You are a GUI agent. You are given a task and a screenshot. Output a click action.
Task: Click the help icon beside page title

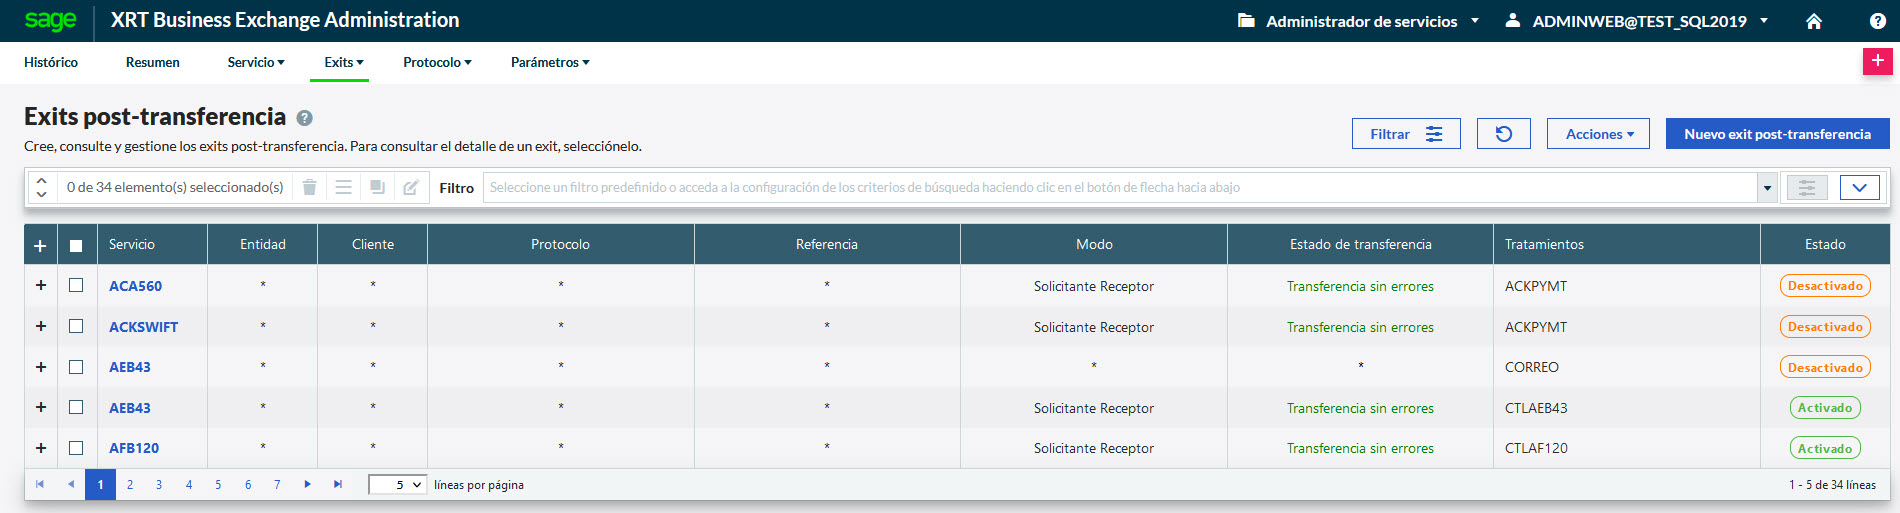pos(305,118)
